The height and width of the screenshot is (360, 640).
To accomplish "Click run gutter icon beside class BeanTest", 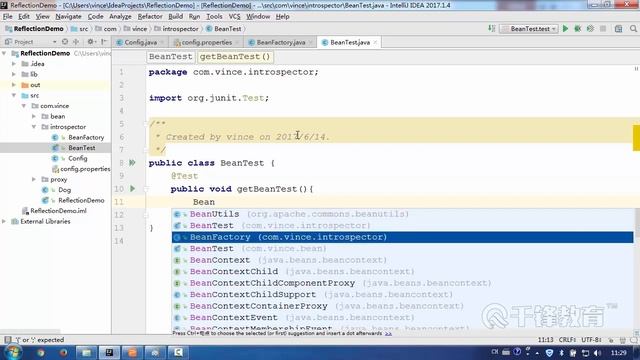I will (x=132, y=163).
